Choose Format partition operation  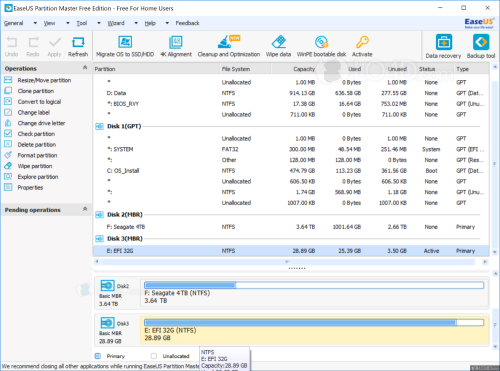click(x=37, y=155)
